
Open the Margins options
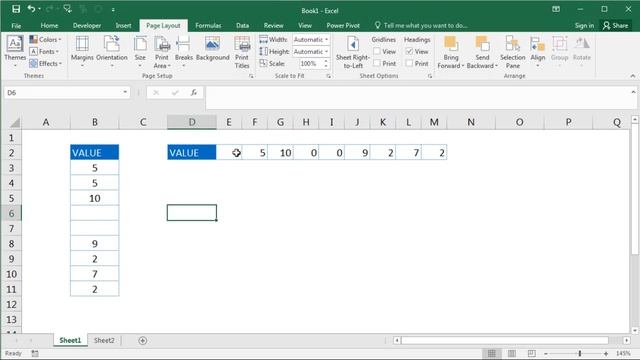click(x=82, y=51)
